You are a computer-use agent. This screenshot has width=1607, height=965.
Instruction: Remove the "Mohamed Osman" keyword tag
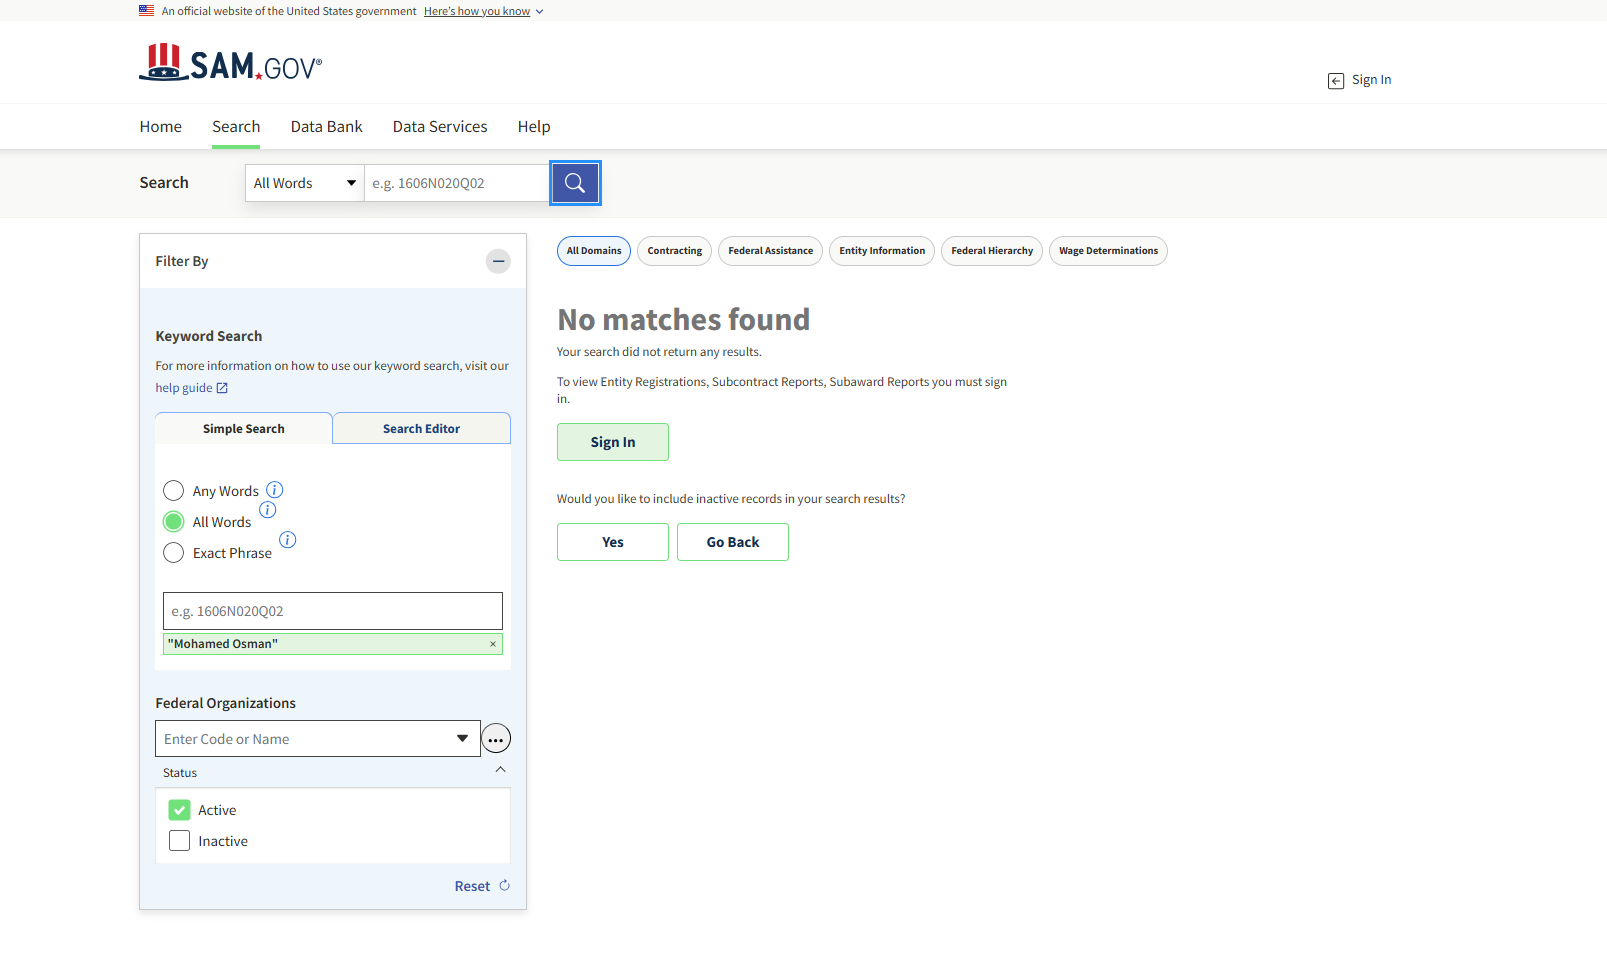[493, 644]
